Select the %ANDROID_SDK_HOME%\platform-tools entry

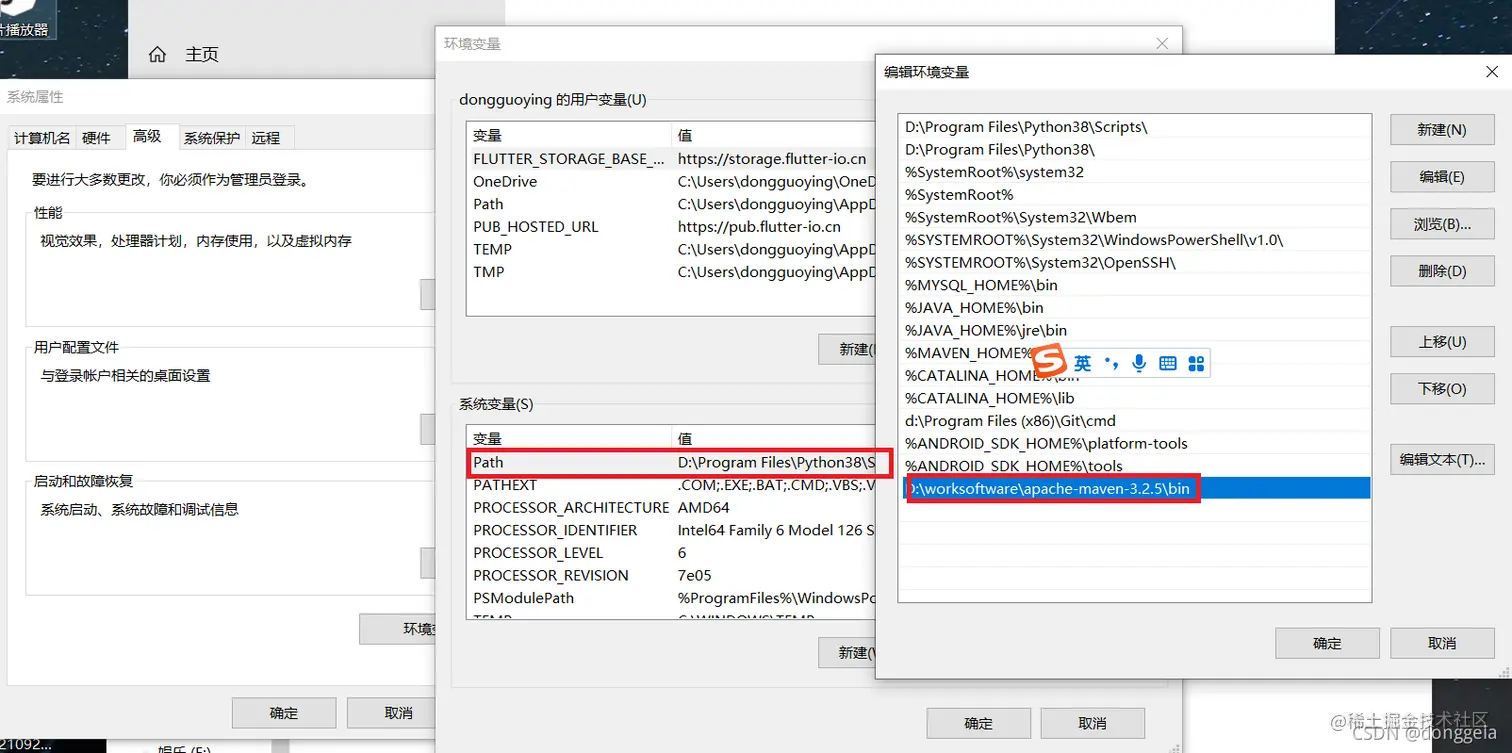(1134, 443)
